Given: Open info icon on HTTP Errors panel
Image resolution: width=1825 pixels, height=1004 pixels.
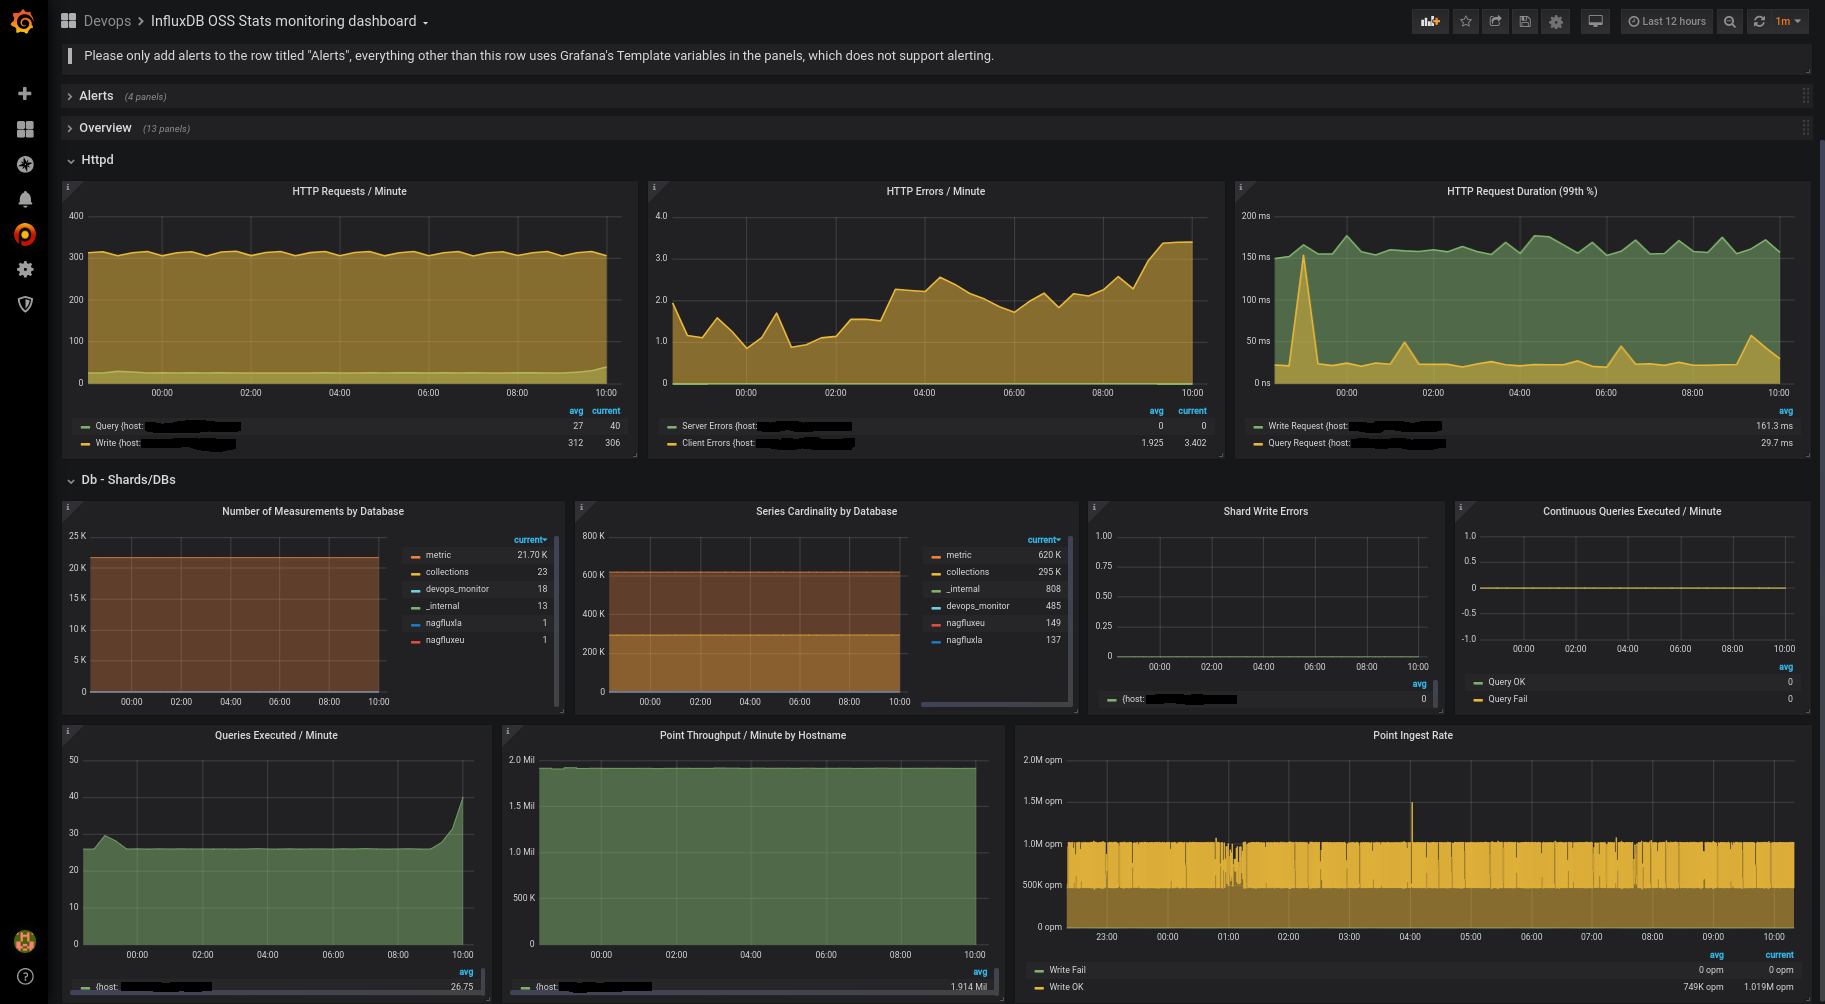Looking at the screenshot, I should (654, 187).
